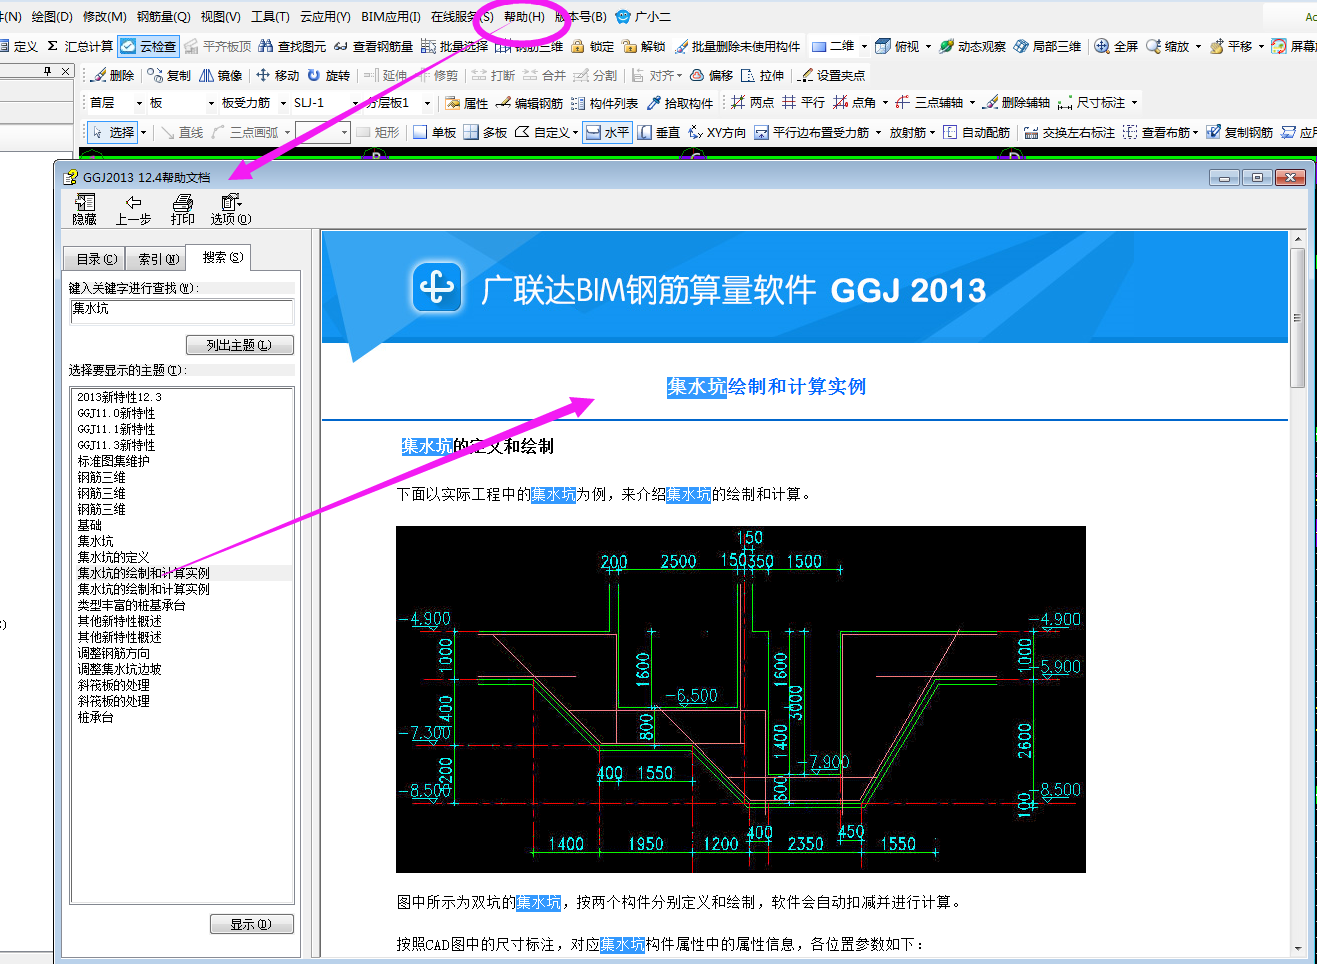Click the 锁定 lock icon
The image size is (1317, 964).
tap(577, 46)
